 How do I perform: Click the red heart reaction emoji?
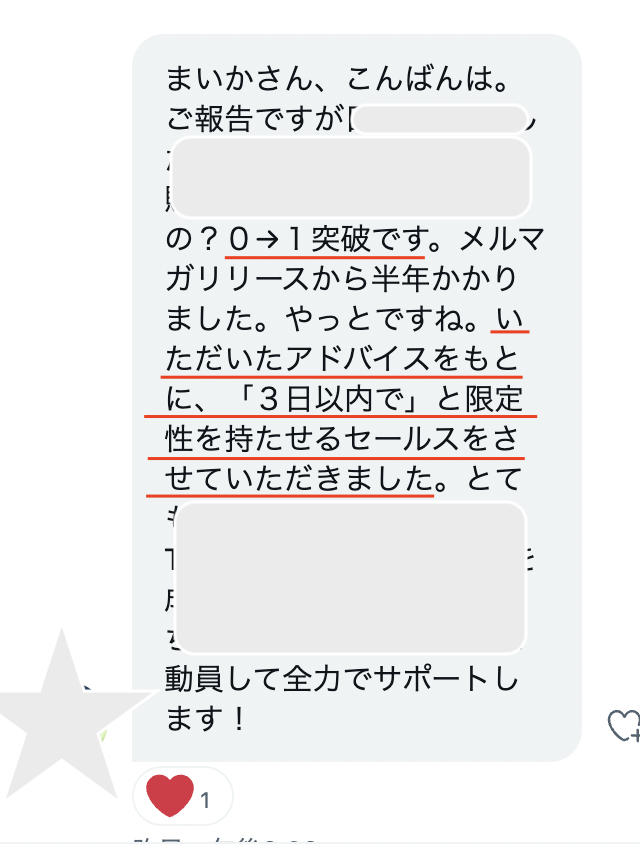(x=170, y=795)
